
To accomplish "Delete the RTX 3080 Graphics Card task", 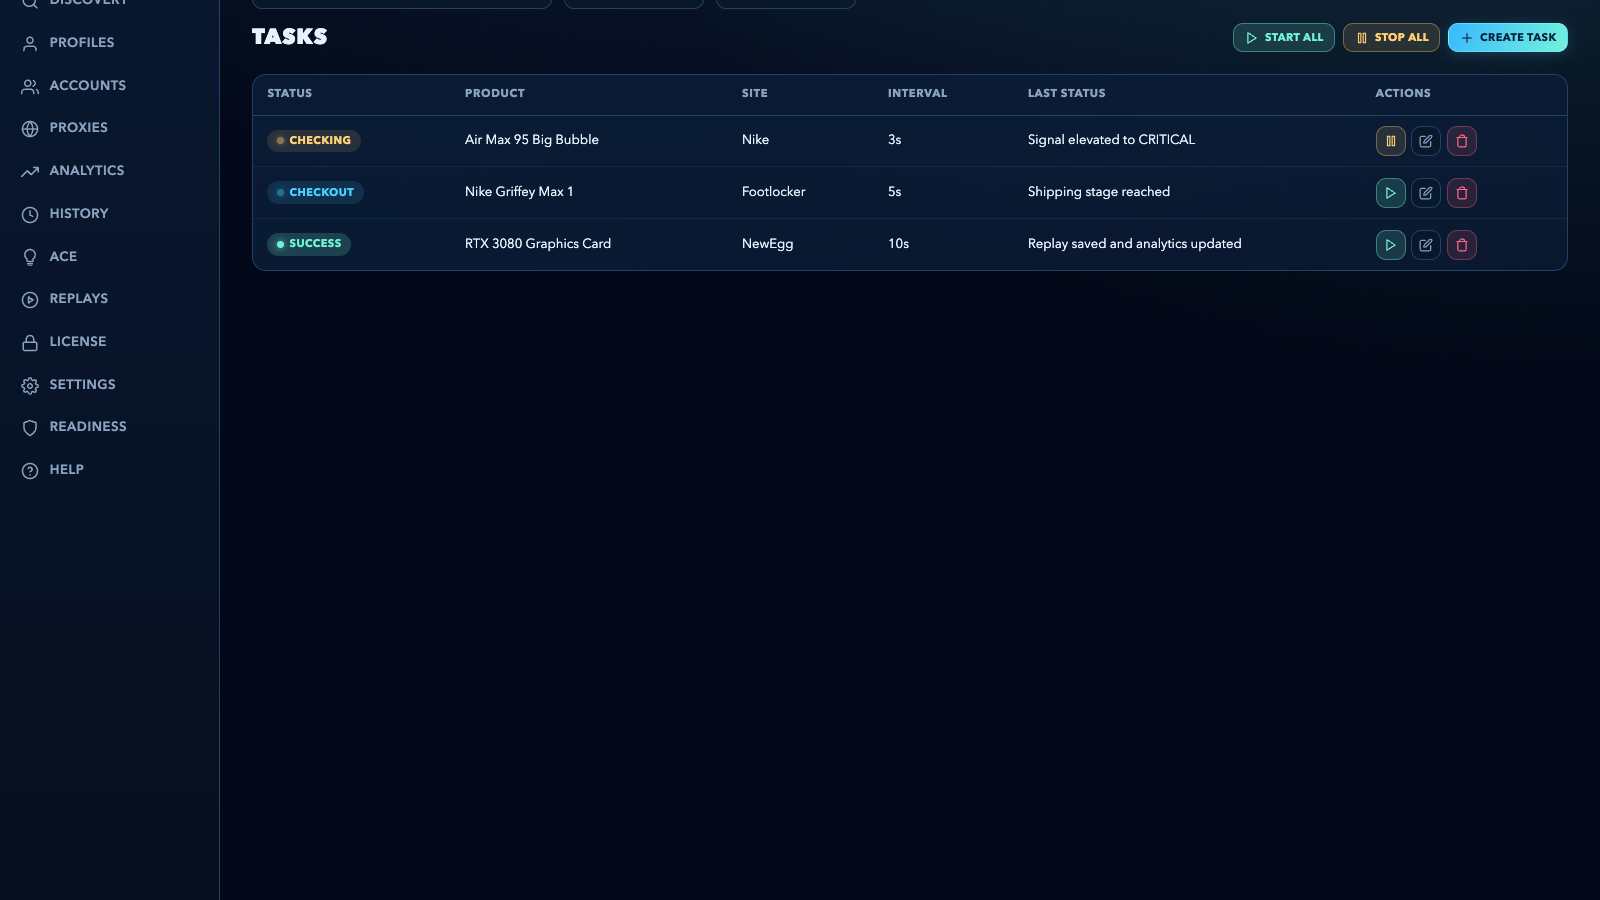I will point(1462,244).
